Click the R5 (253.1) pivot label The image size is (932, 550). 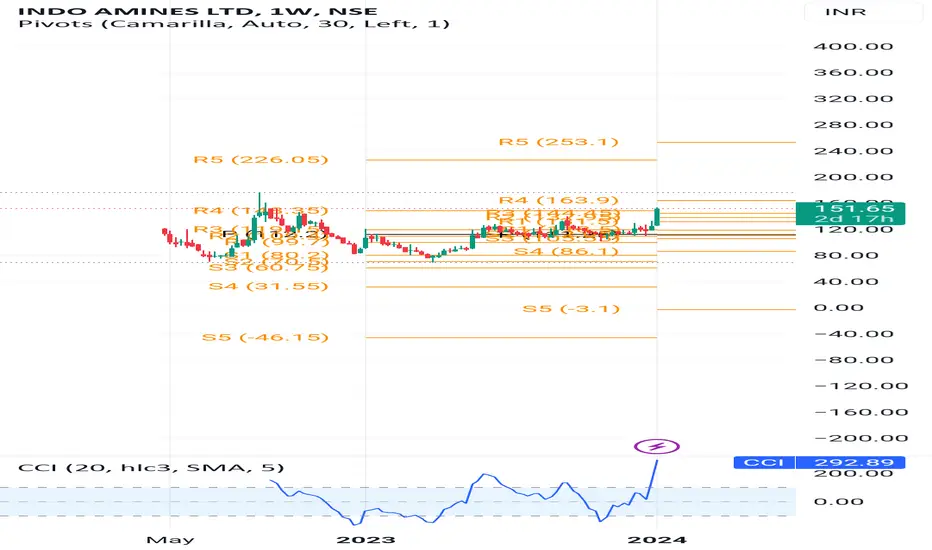[559, 142]
